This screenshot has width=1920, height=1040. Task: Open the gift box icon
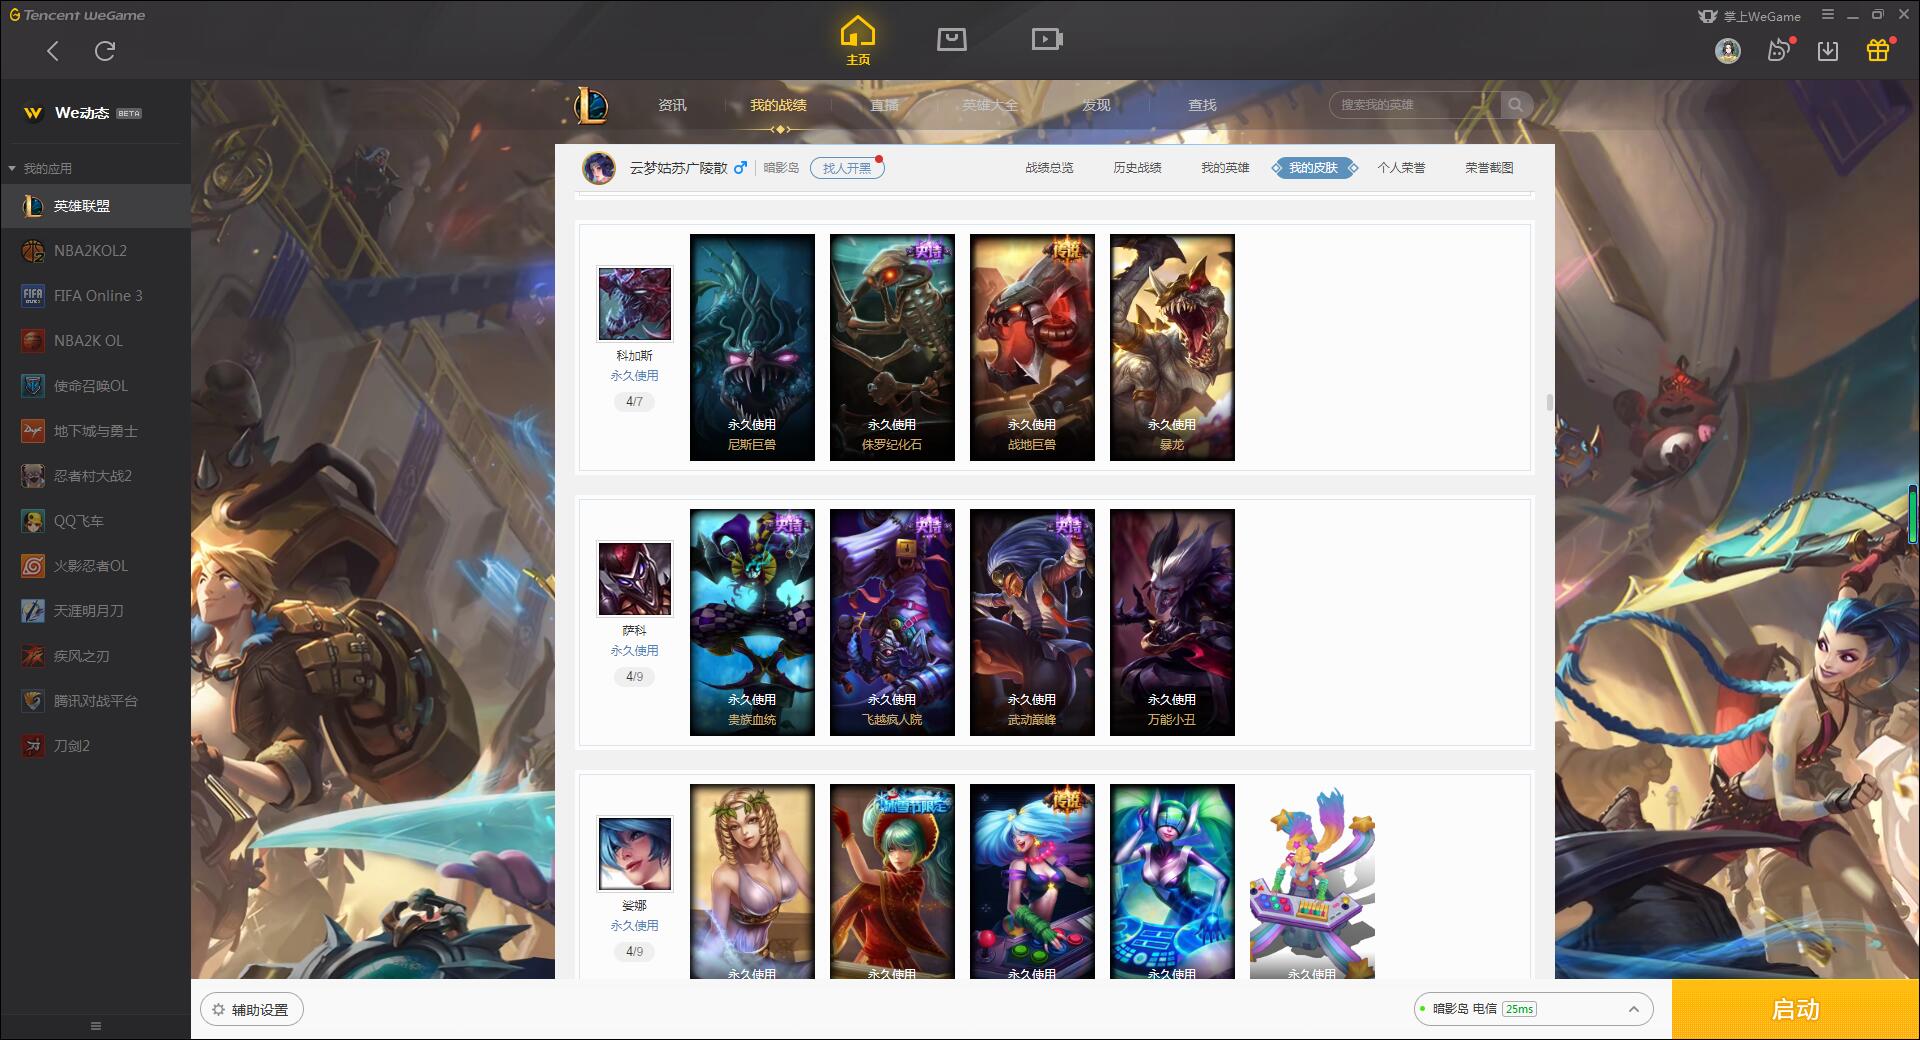1878,50
